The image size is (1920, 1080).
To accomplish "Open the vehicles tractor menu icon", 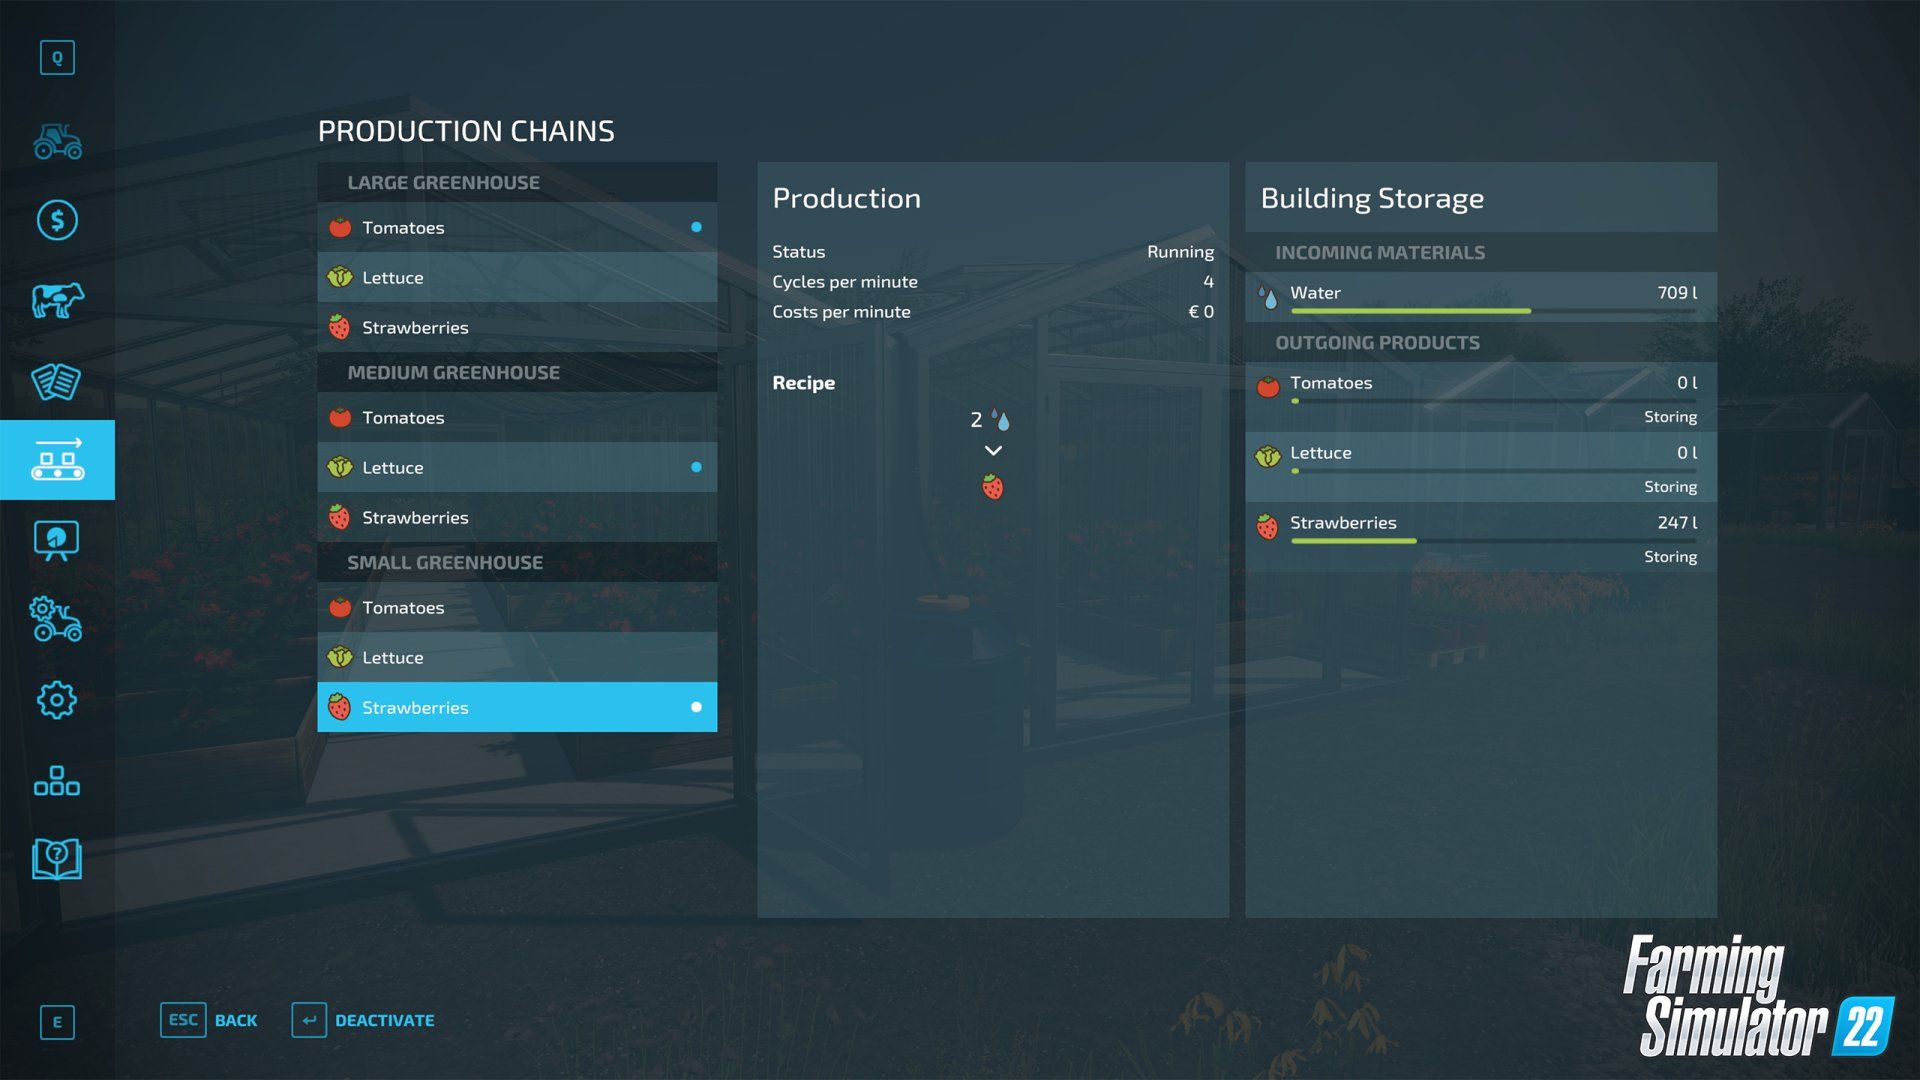I will click(x=57, y=141).
